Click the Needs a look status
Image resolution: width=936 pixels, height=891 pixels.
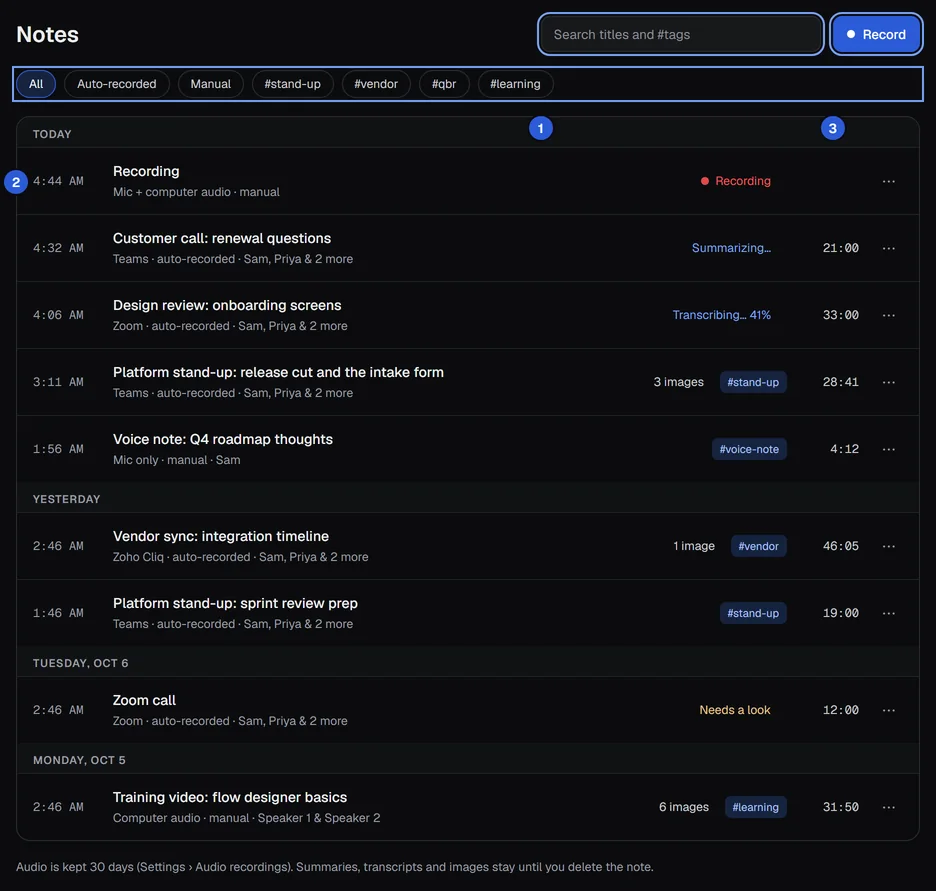735,710
